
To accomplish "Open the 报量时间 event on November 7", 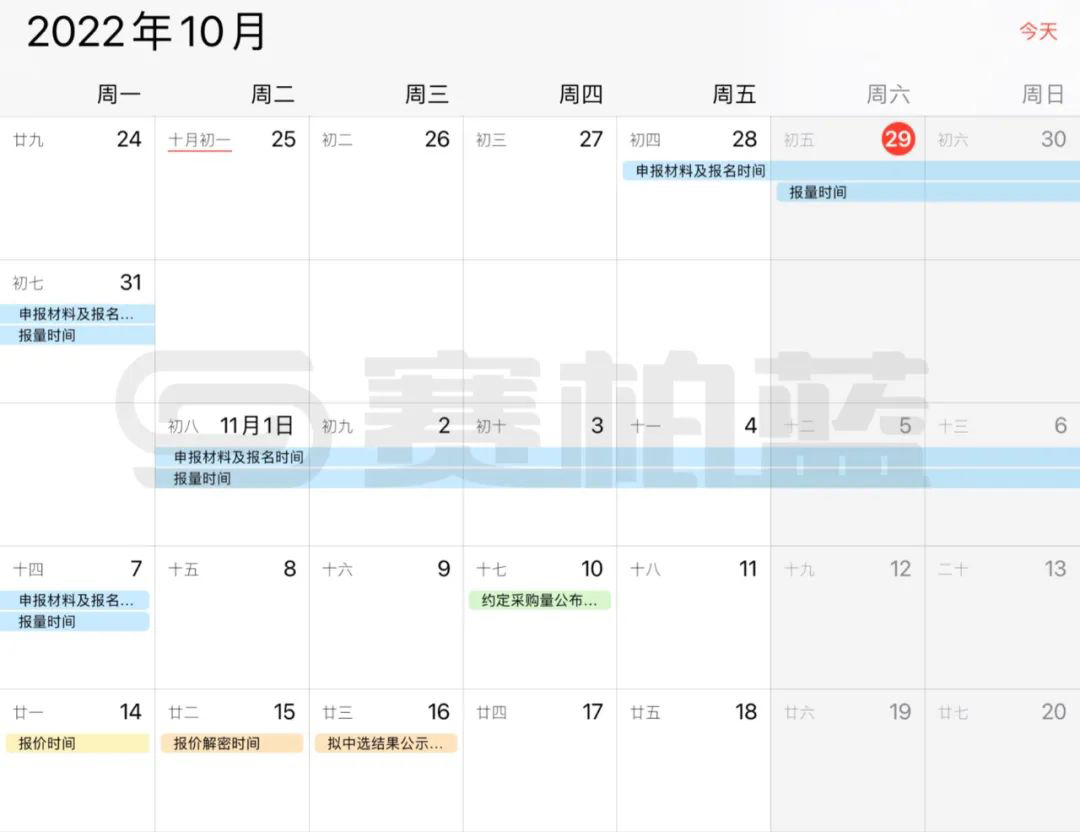I will (74, 621).
